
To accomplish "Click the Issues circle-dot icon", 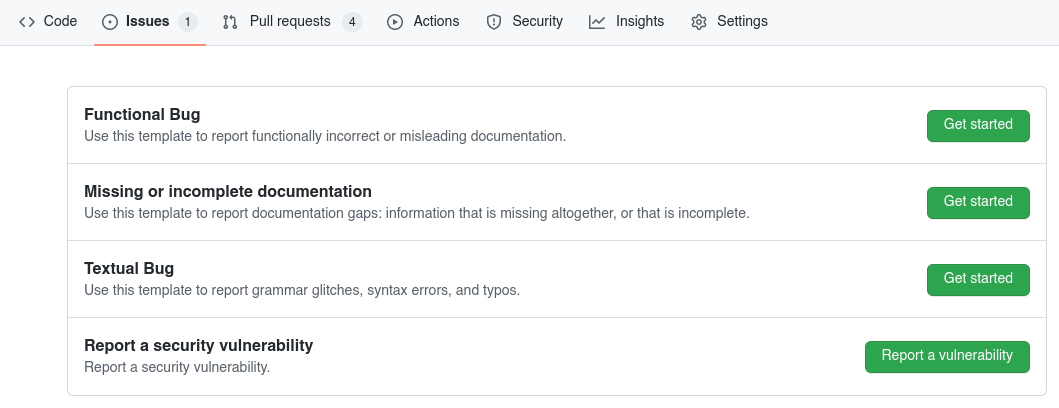I will [110, 21].
